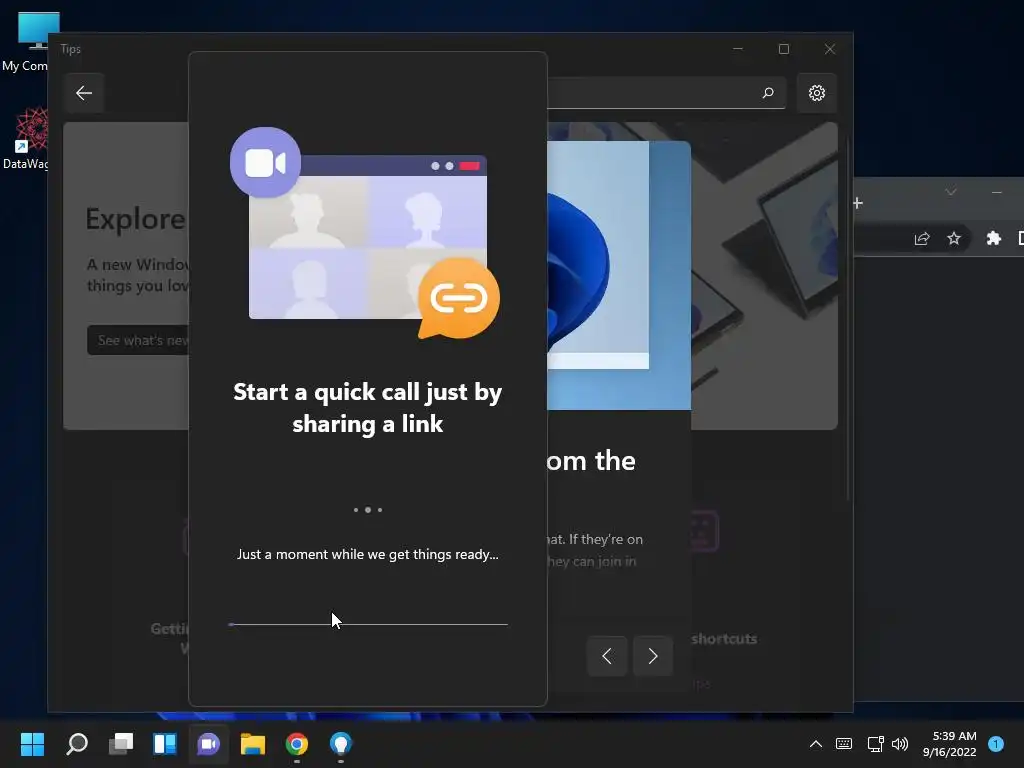The width and height of the screenshot is (1024, 768).
Task: Open Widgets from the taskbar
Action: click(x=165, y=744)
